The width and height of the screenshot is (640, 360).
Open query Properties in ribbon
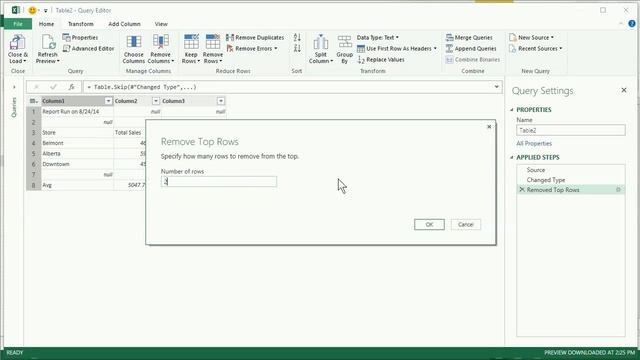tap(80, 37)
